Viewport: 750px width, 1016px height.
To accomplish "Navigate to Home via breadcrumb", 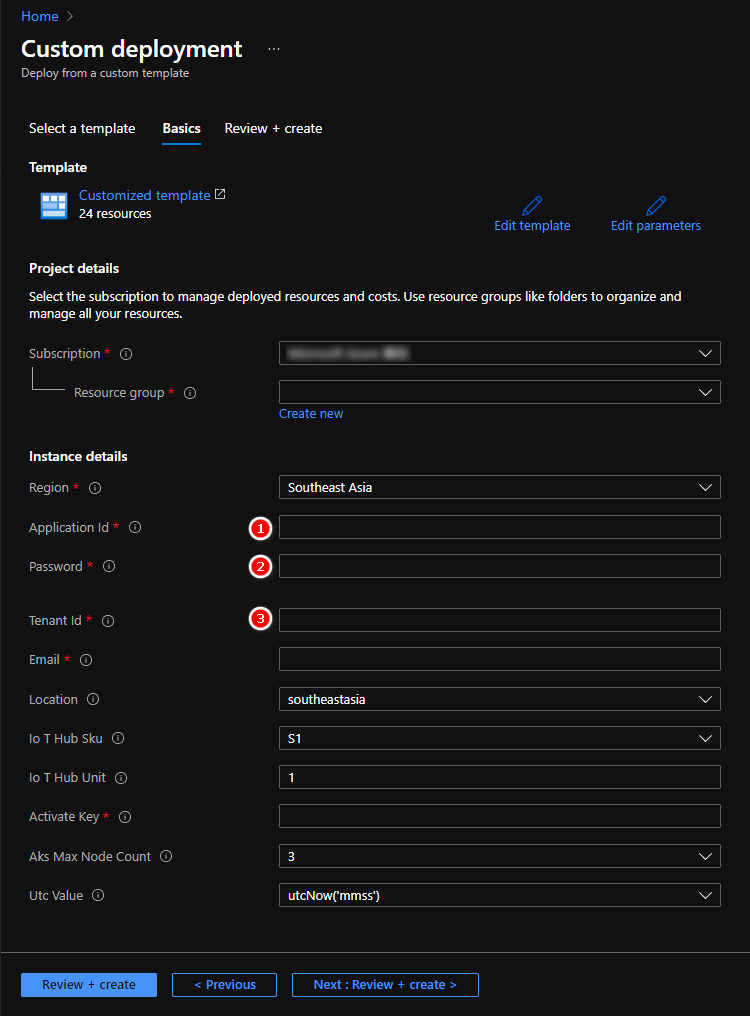I will pos(39,17).
